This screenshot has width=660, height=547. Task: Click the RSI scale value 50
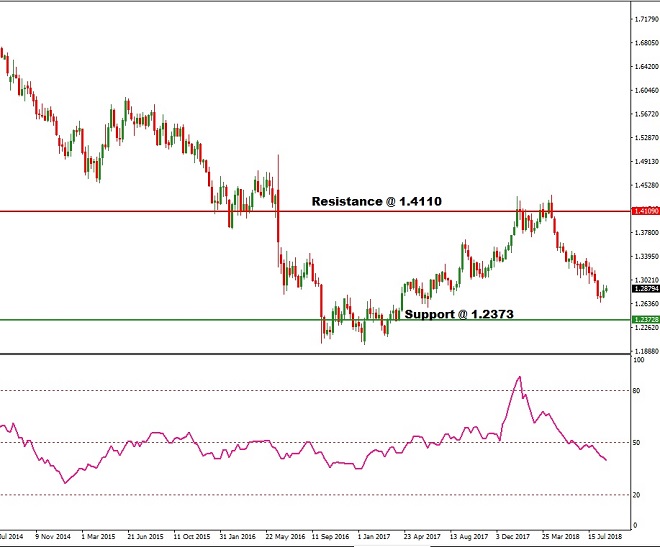pos(636,443)
